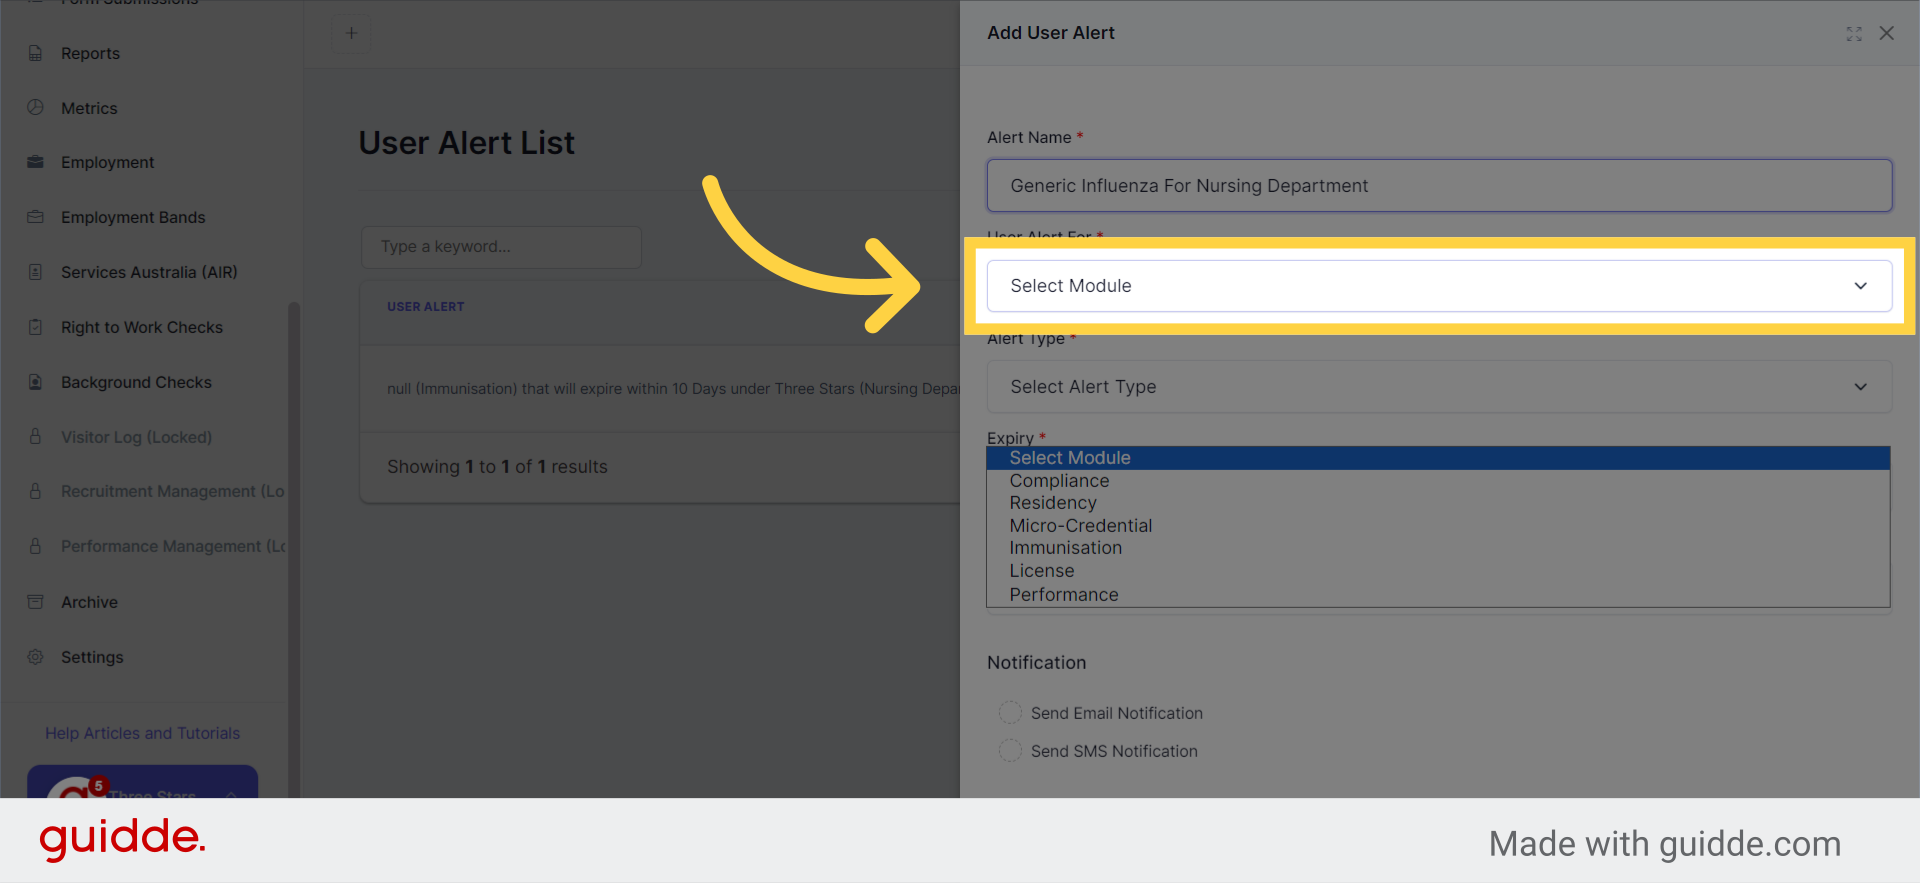This screenshot has width=1920, height=883.
Task: Open the Select Alert Type dropdown
Action: click(x=1439, y=387)
